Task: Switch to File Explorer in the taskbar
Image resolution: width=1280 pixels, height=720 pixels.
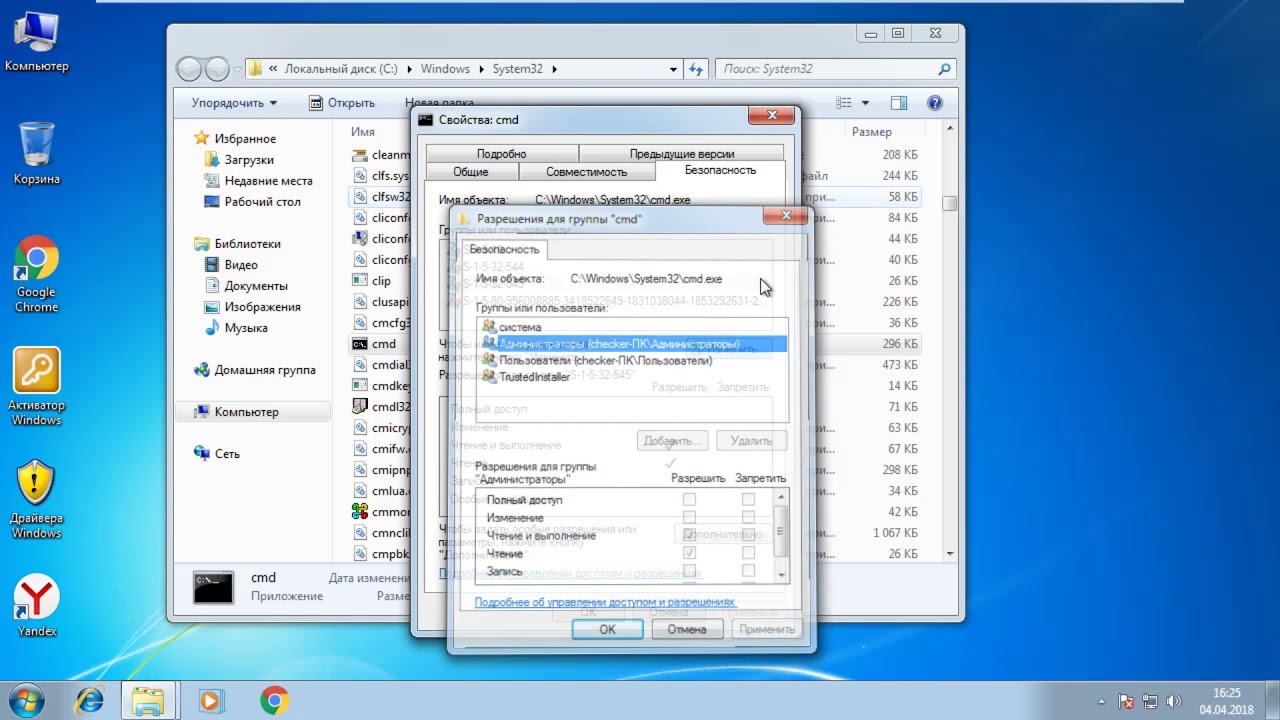Action: (148, 700)
